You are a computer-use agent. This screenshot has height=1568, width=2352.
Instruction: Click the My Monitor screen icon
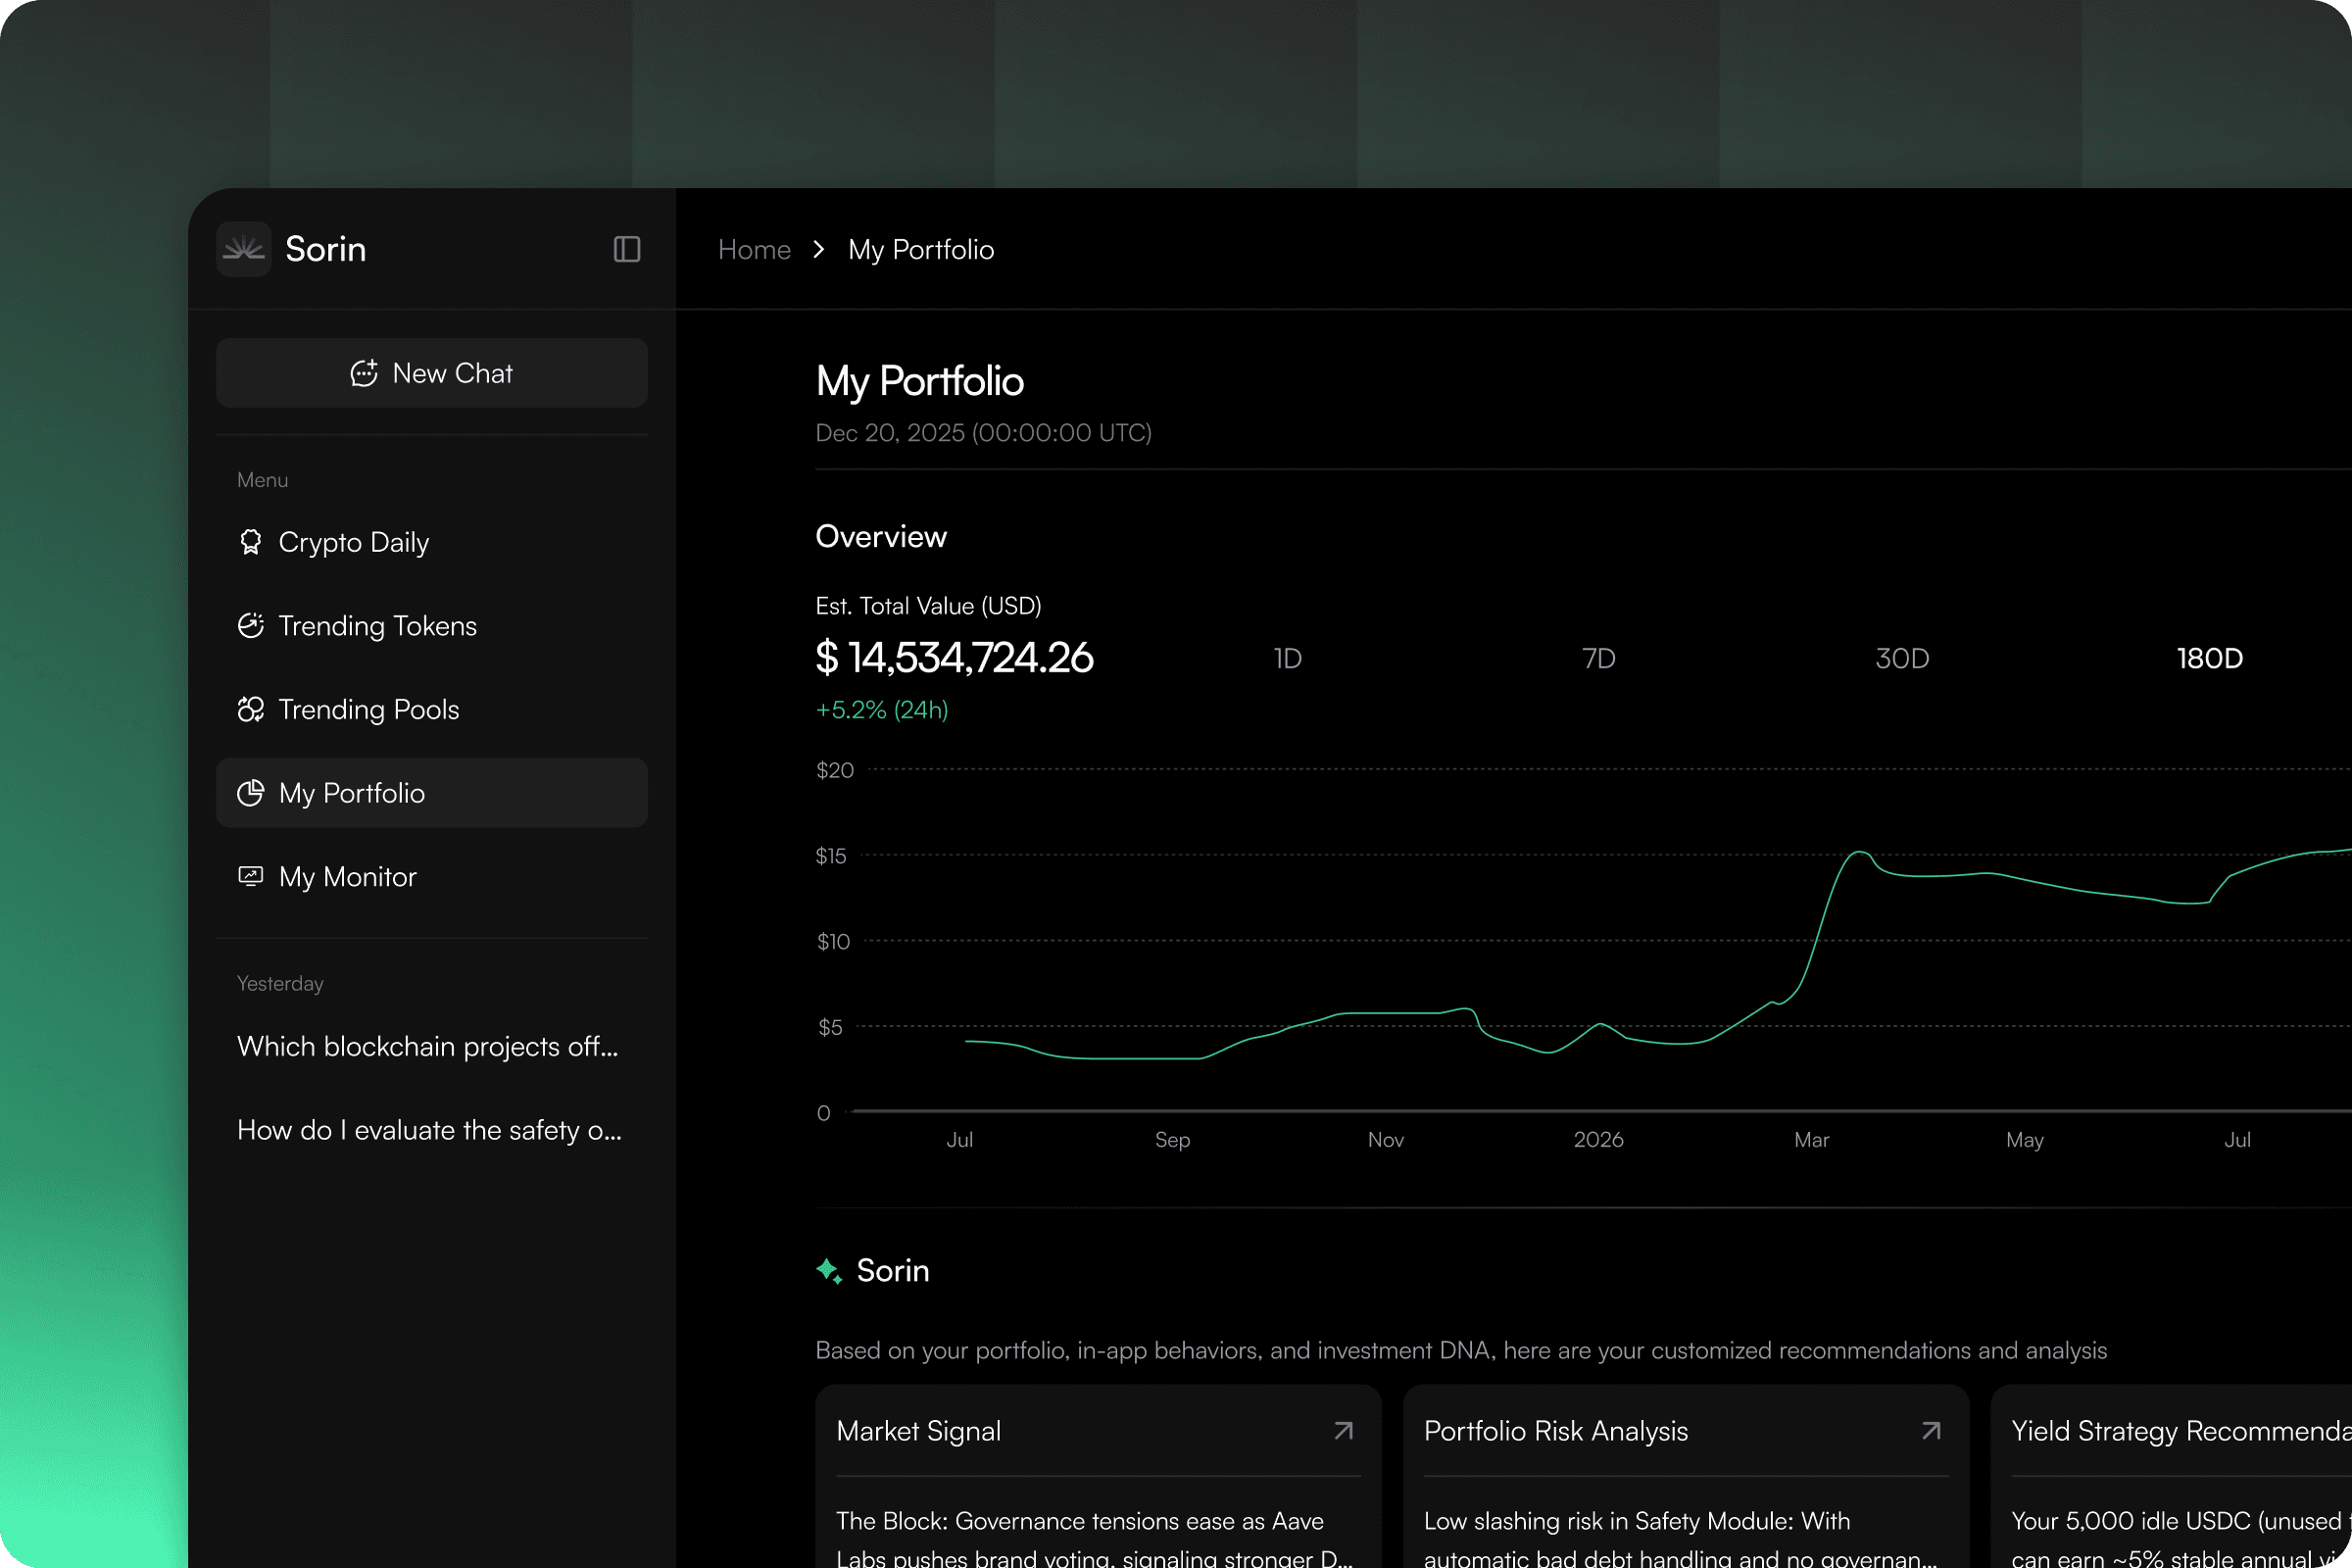pos(250,877)
